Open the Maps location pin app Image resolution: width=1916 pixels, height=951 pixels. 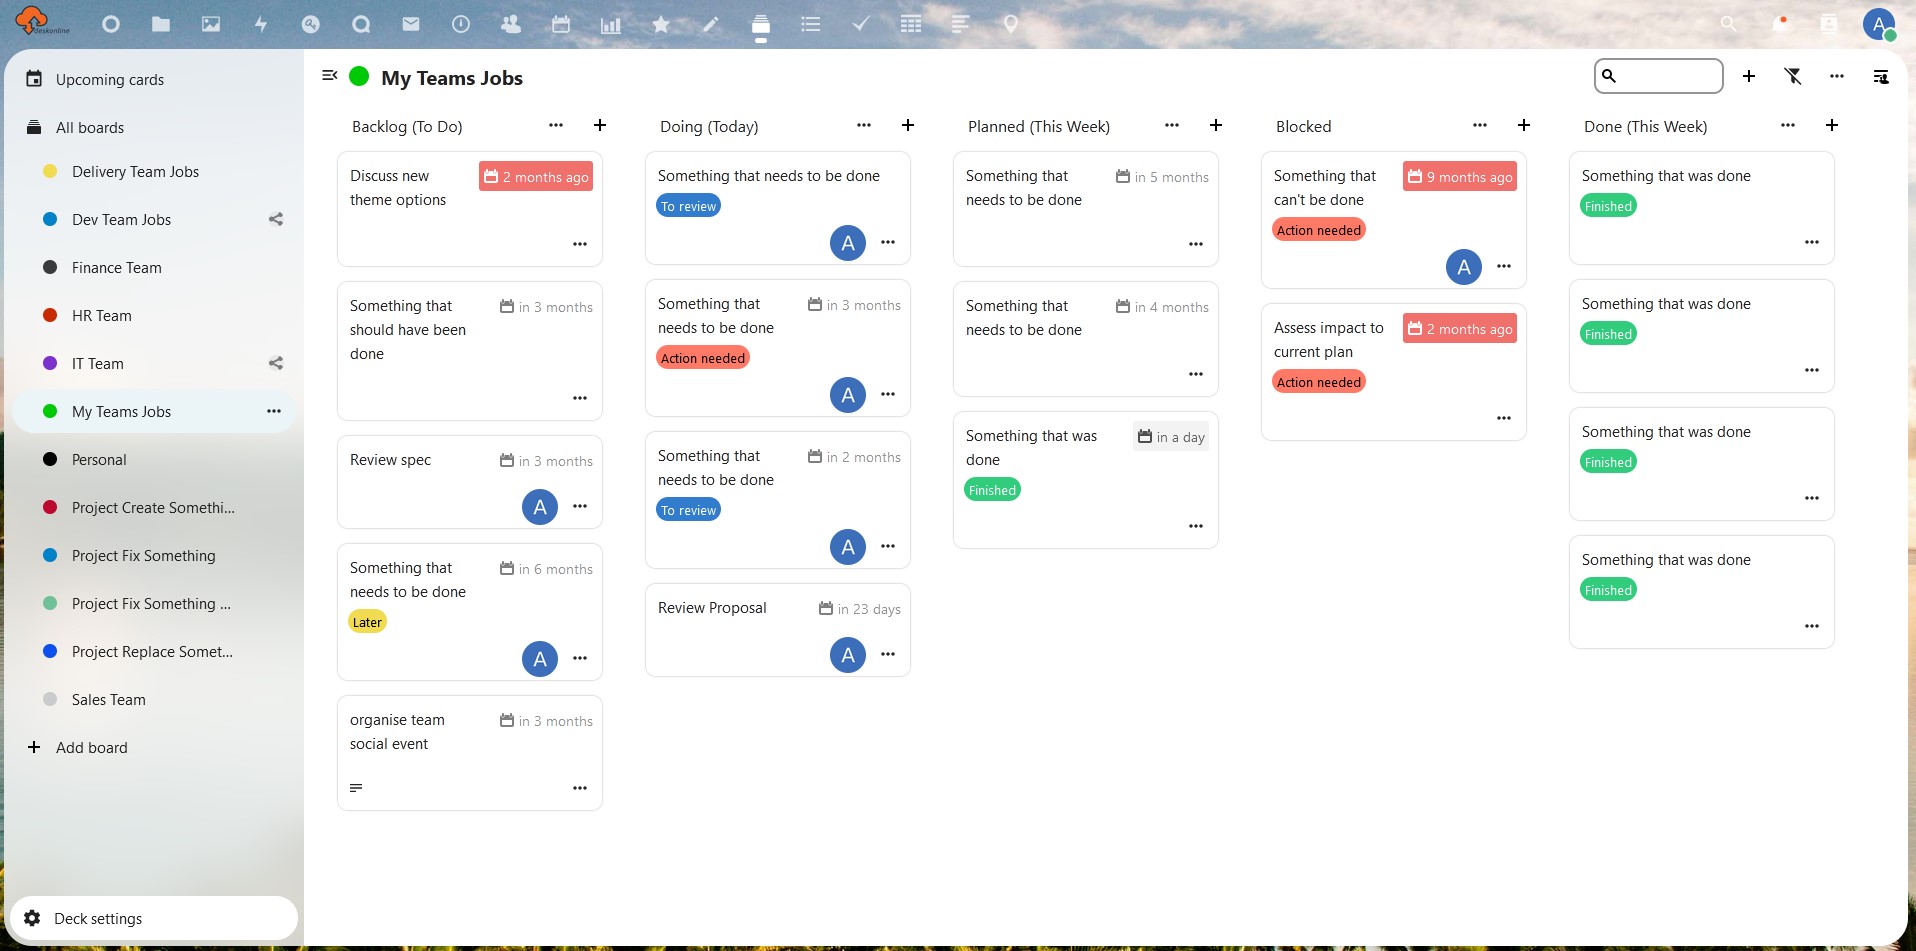(1011, 24)
